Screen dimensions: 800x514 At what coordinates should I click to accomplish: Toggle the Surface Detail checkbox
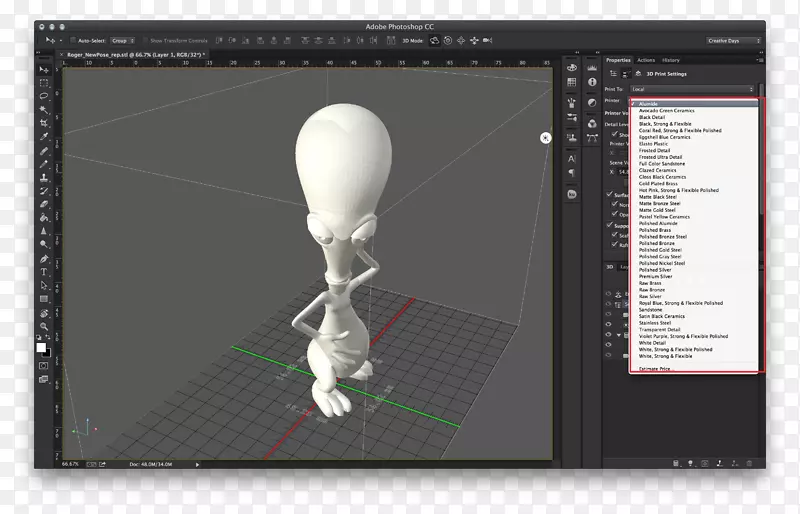pos(611,194)
